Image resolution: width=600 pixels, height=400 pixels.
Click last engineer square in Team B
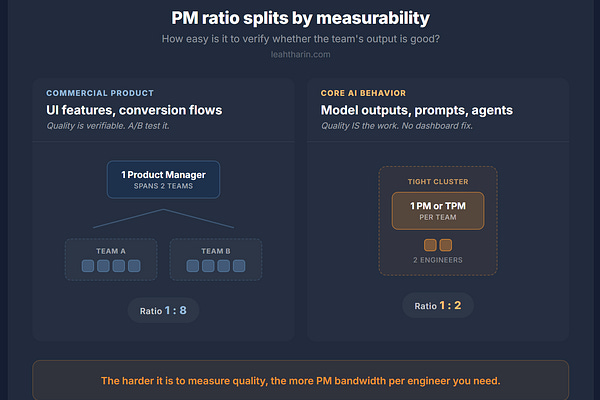(x=239, y=266)
